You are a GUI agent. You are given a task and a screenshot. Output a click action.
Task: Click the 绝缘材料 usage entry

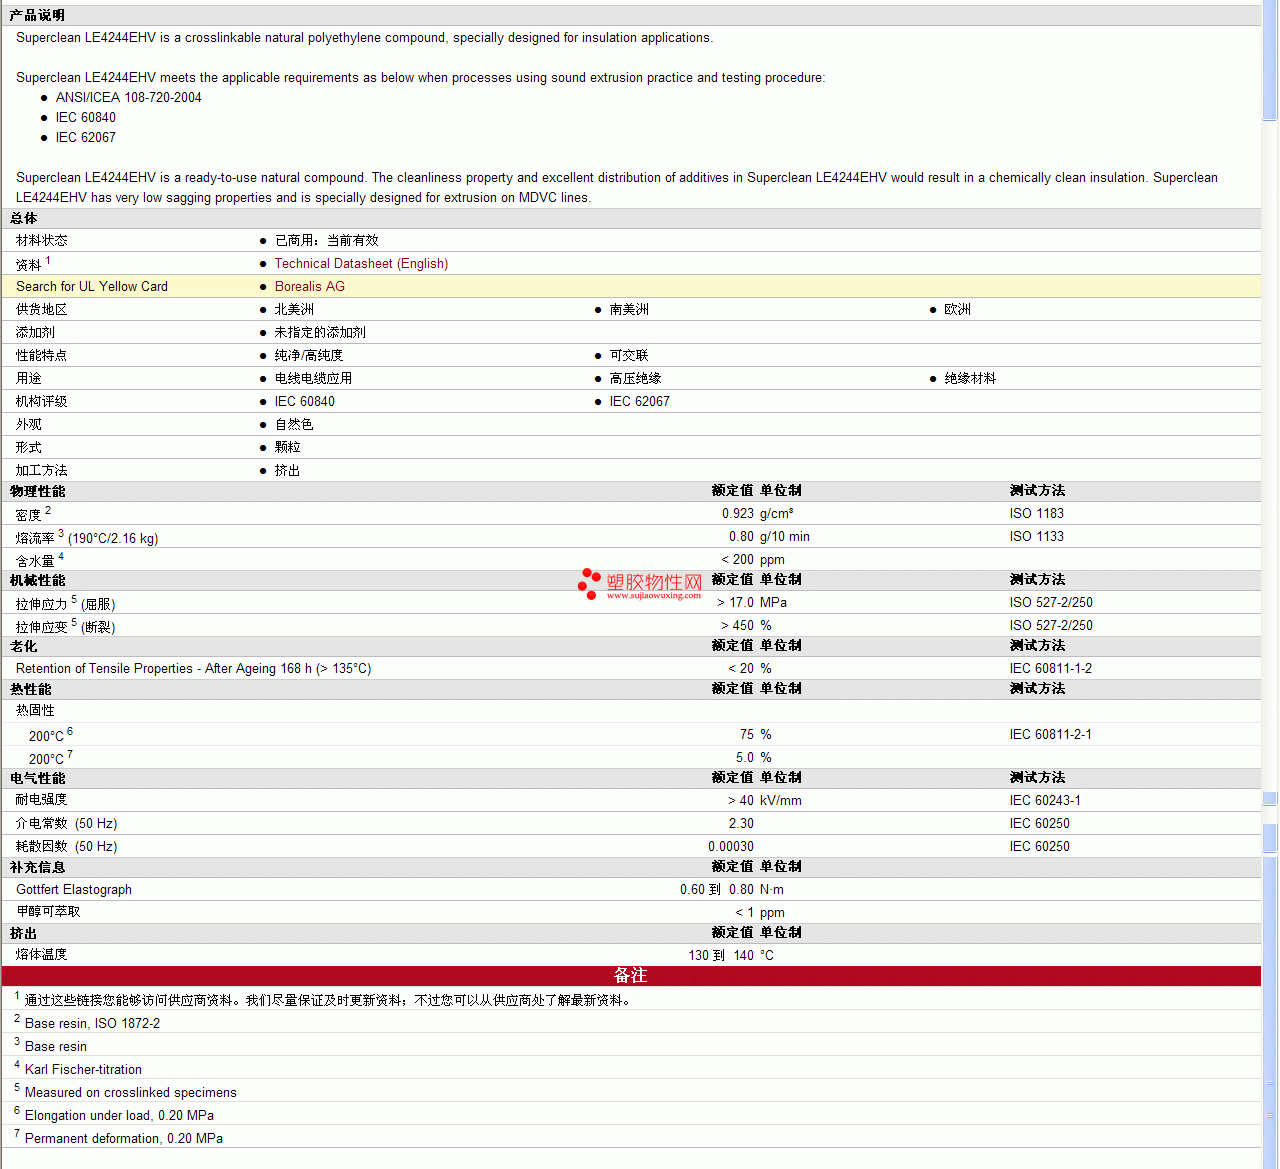pos(971,379)
